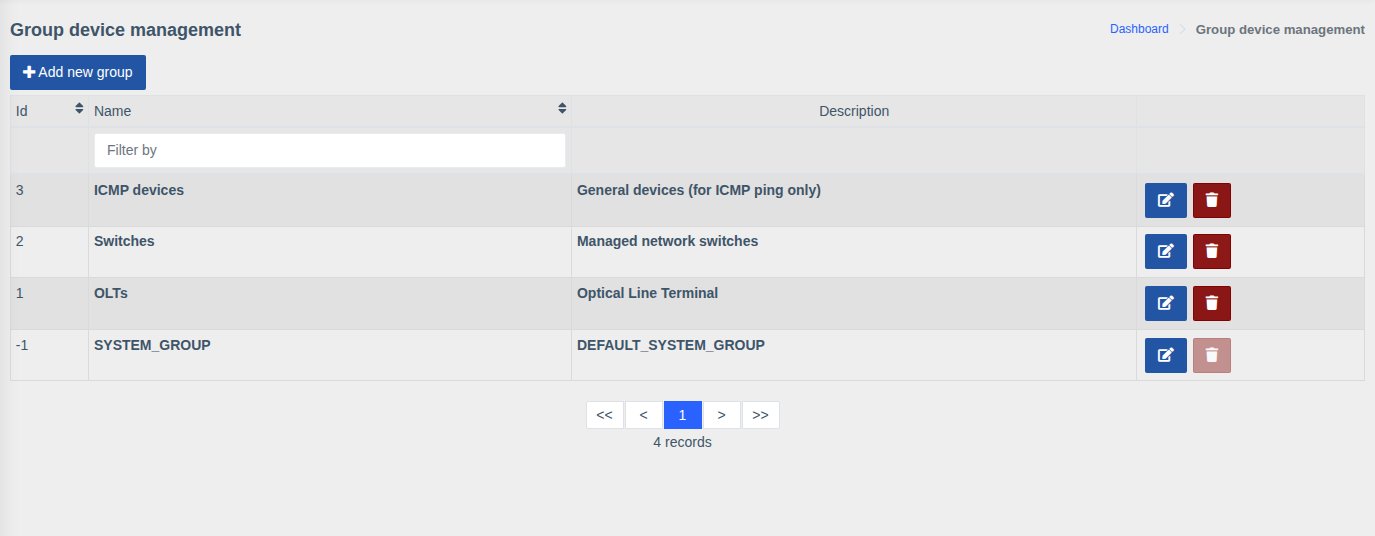Select the Switches name cell
Screen dimensions: 1375x536
coord(330,252)
